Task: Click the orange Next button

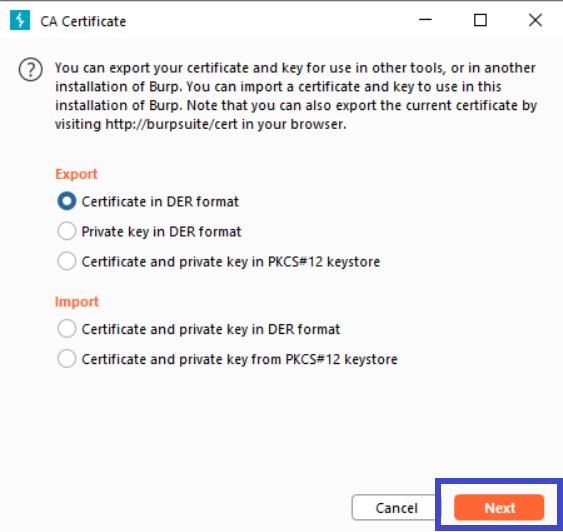Action: pyautogui.click(x=499, y=507)
